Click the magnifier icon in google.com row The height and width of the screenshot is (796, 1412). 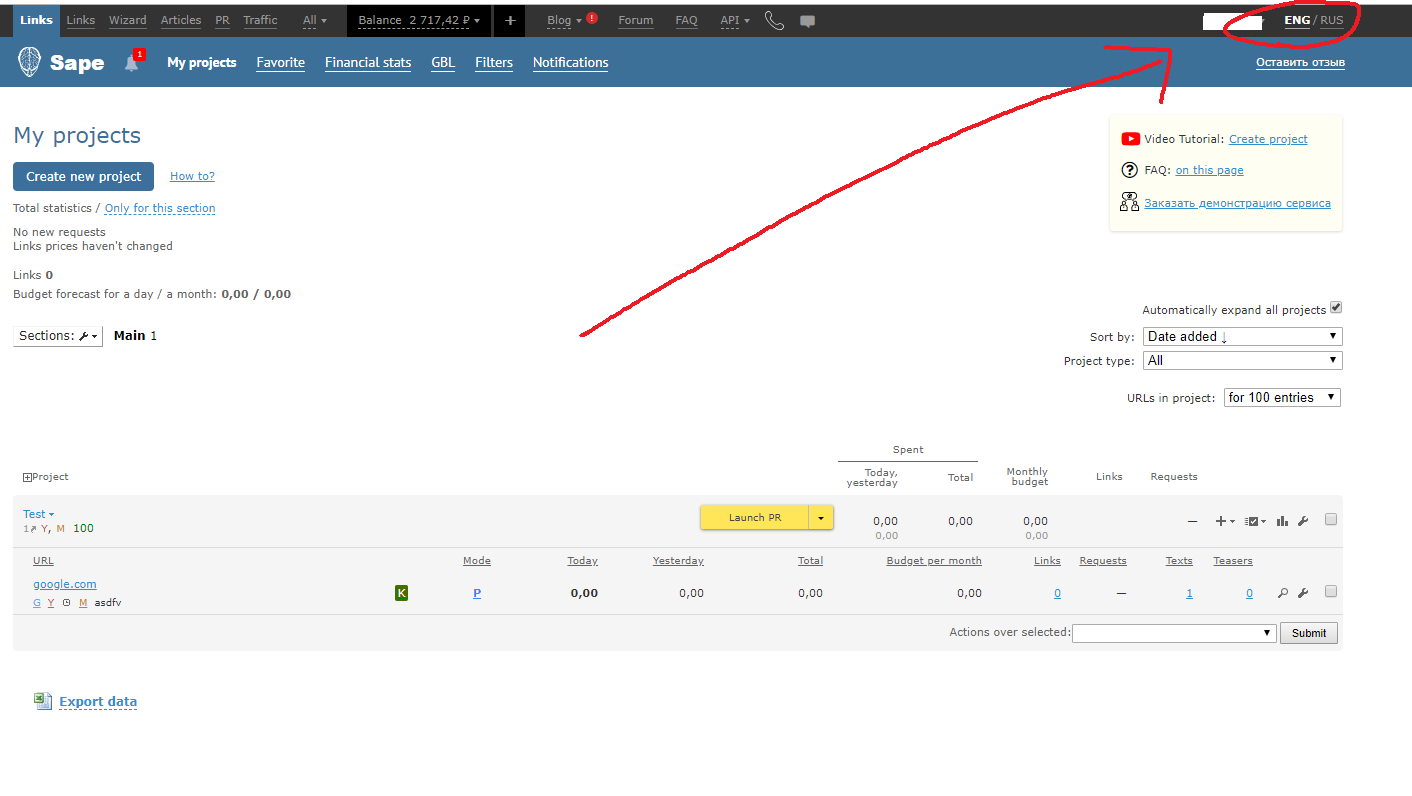point(1283,593)
